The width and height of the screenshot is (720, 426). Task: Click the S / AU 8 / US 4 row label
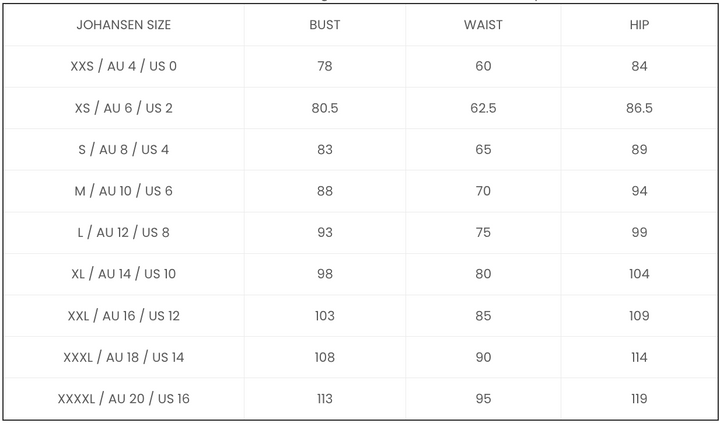point(124,150)
